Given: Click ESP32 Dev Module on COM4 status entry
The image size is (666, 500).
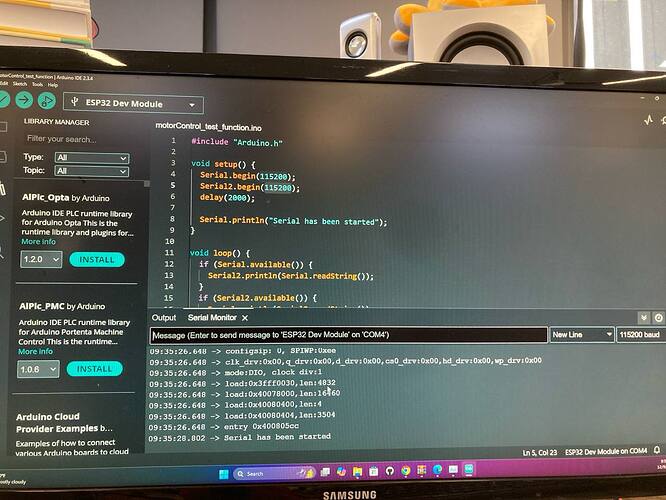Looking at the screenshot, I should click(x=606, y=451).
